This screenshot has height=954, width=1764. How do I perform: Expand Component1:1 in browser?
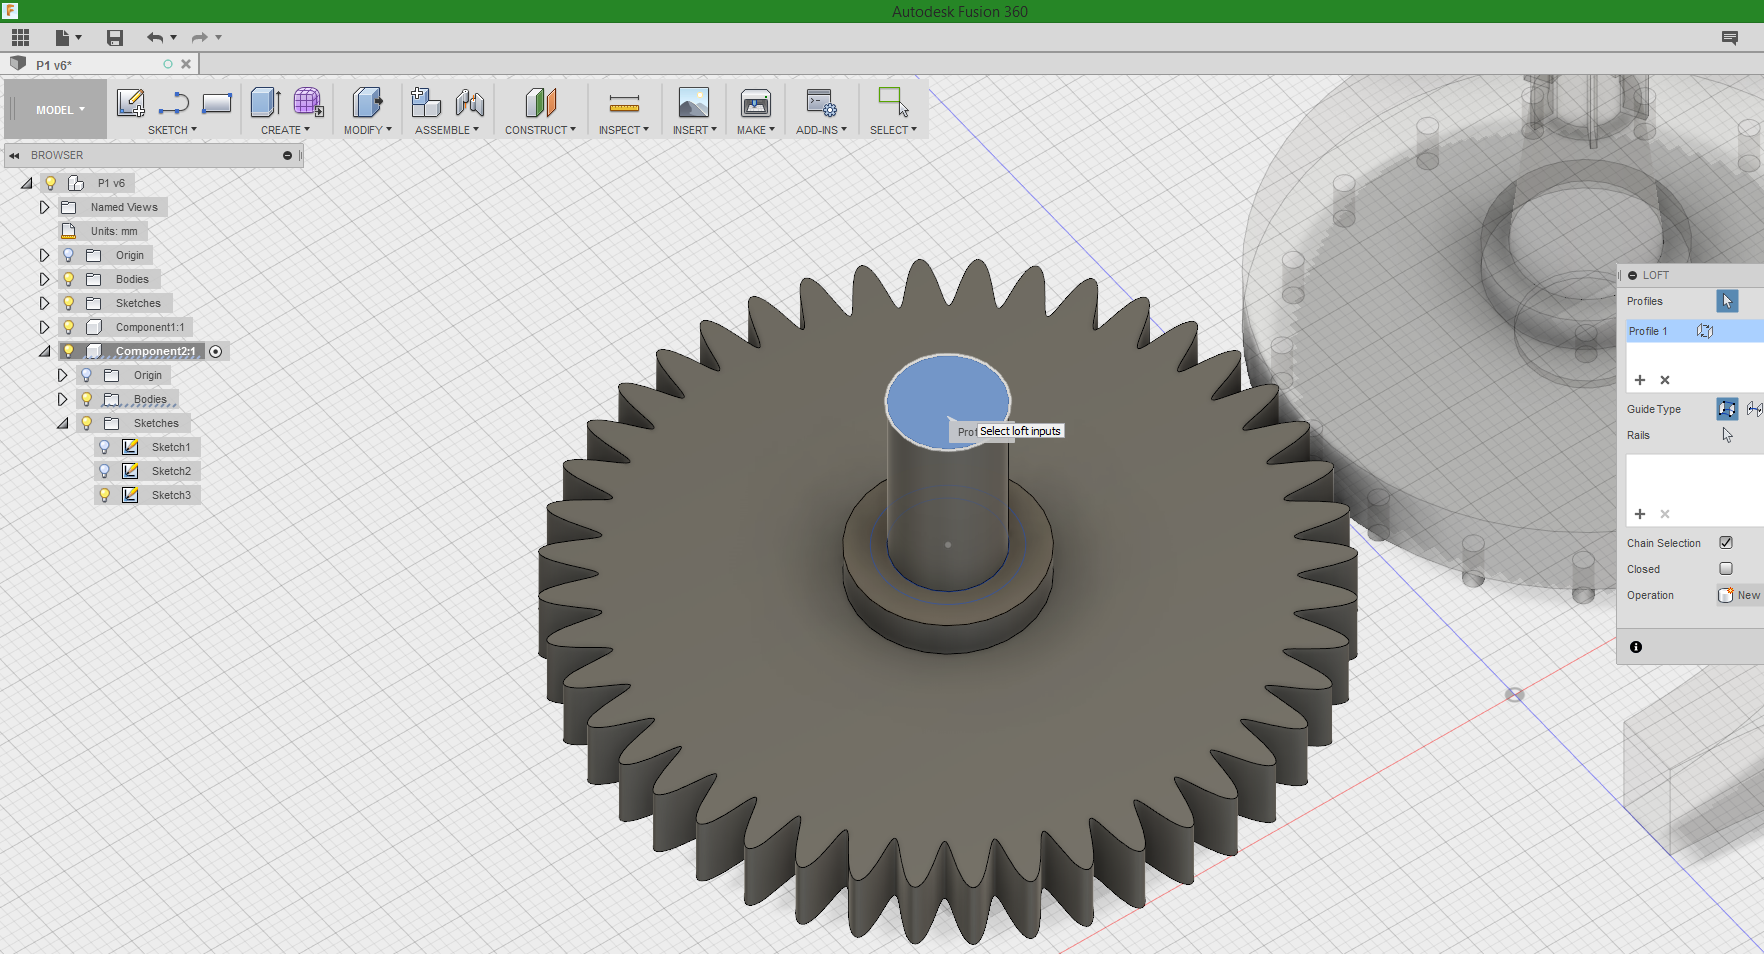pyautogui.click(x=44, y=327)
